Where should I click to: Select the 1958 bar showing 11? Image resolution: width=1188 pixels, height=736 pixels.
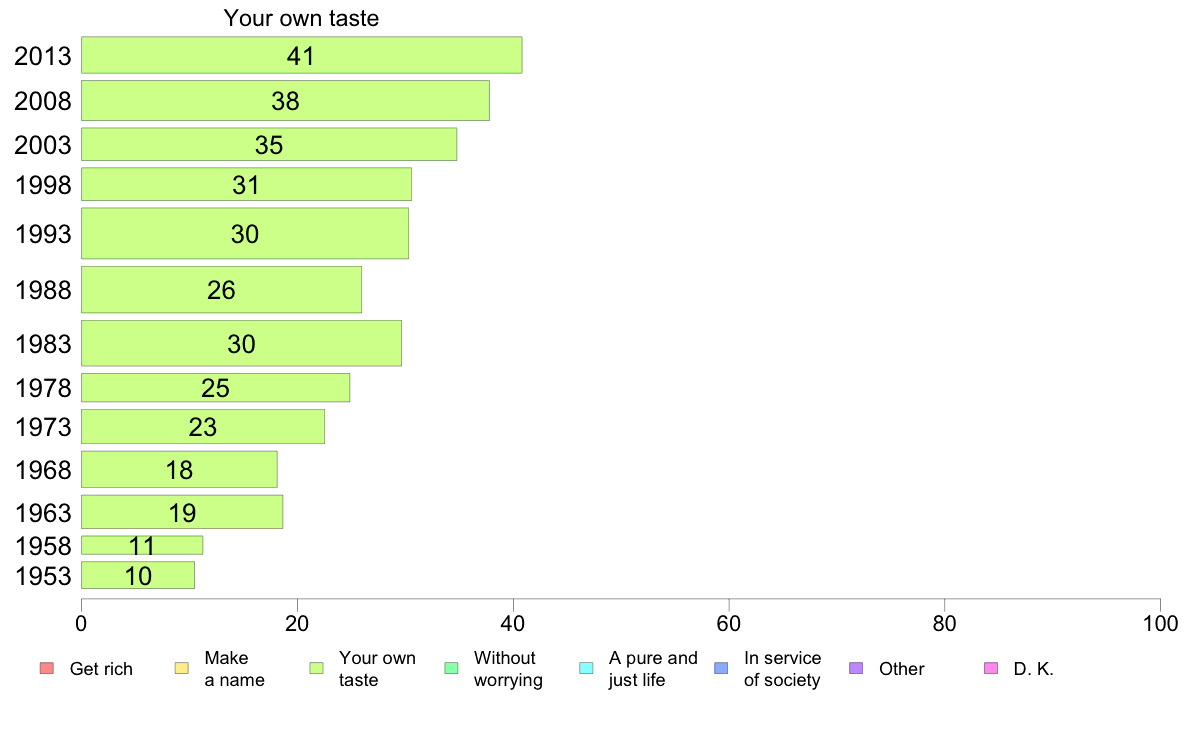click(142, 545)
